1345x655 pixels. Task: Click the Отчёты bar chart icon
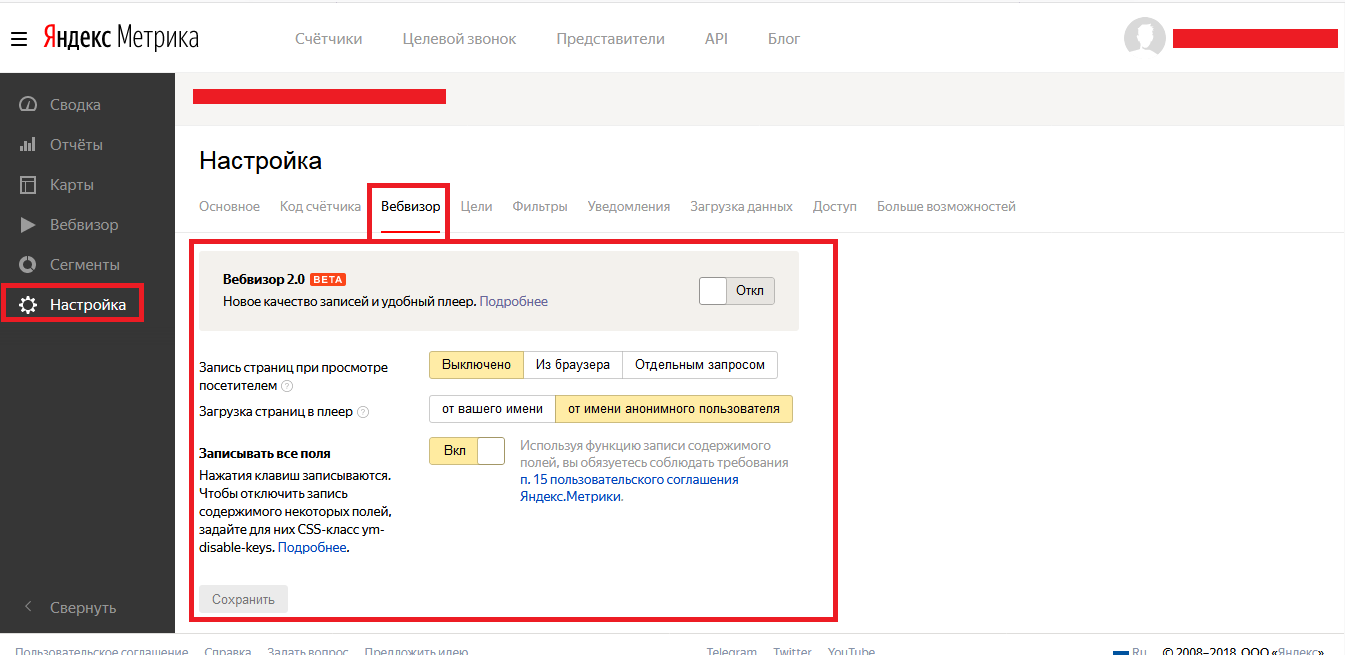[x=28, y=145]
